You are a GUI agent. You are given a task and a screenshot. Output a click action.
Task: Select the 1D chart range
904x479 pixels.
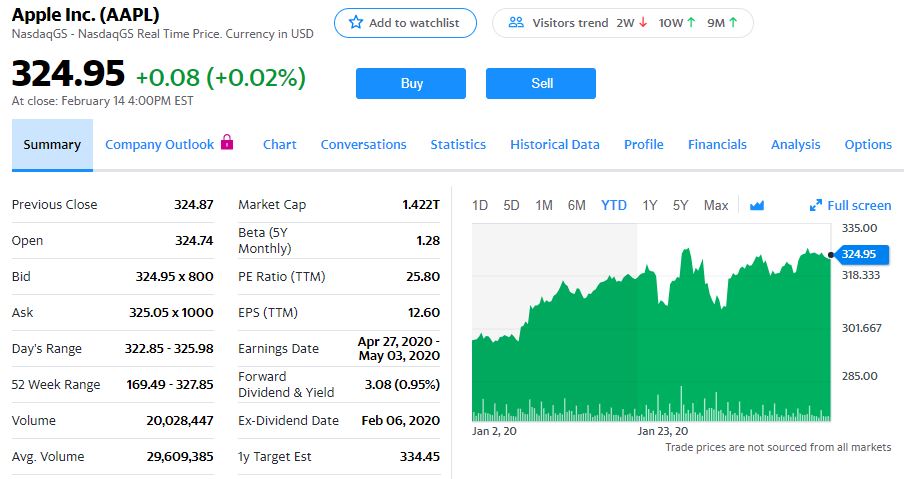(480, 205)
